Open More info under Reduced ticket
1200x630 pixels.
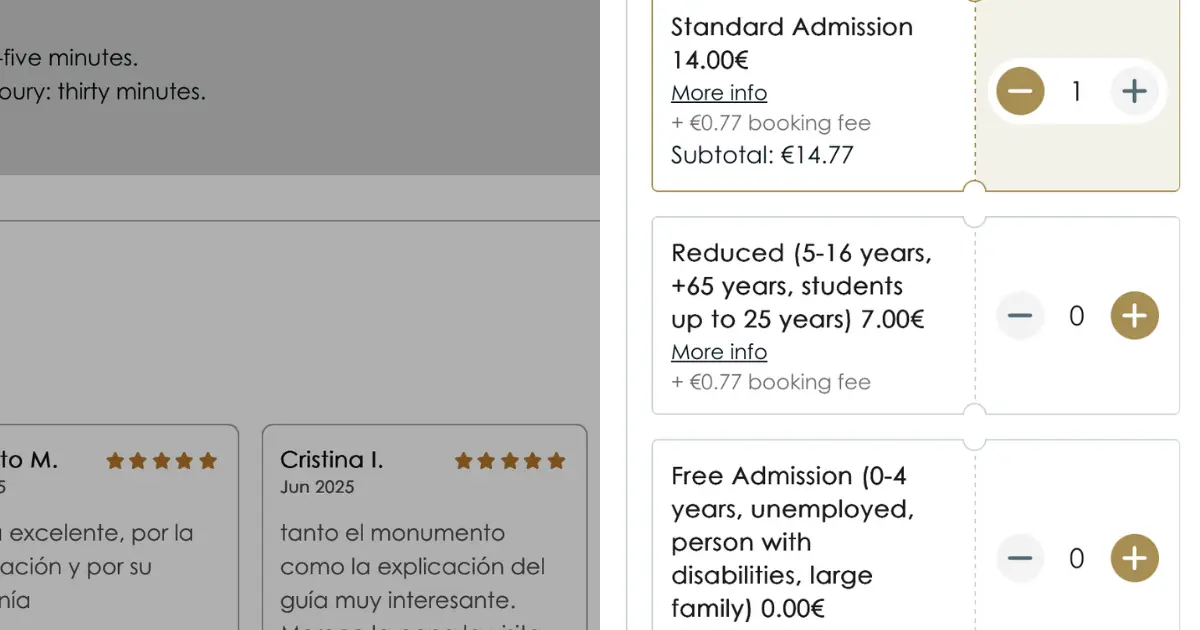(x=719, y=352)
